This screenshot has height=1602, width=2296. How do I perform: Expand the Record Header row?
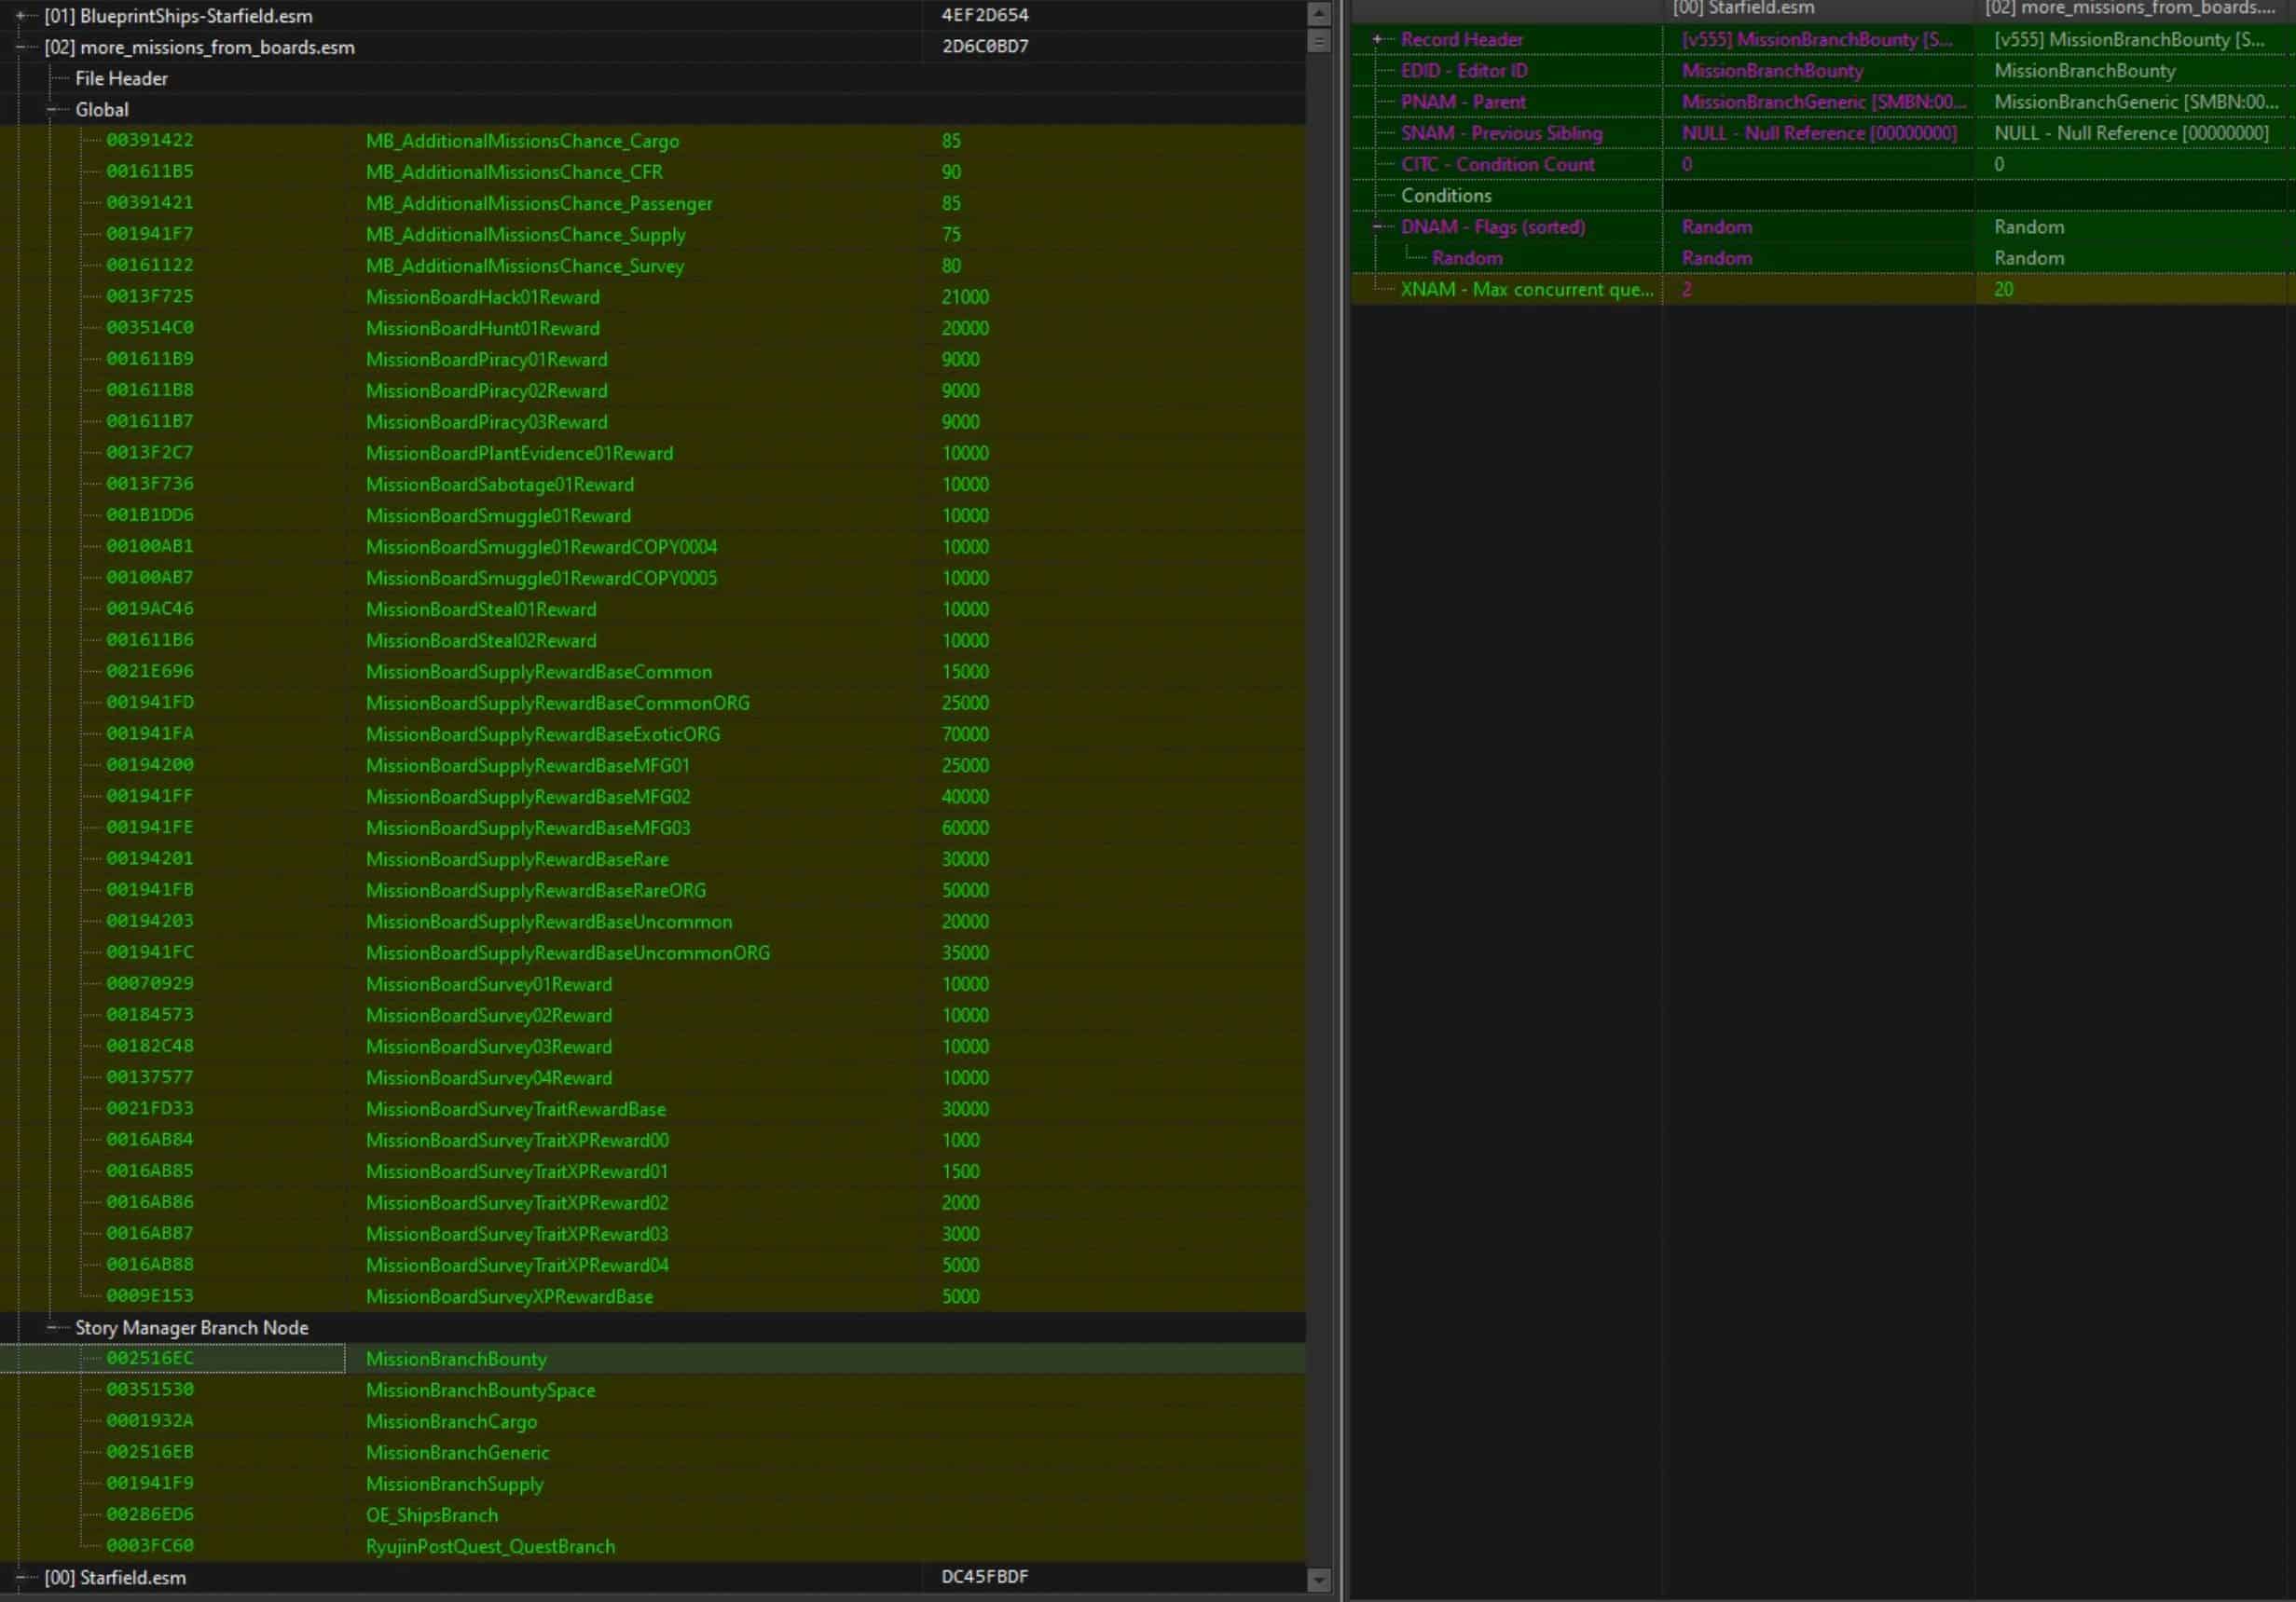point(1377,39)
